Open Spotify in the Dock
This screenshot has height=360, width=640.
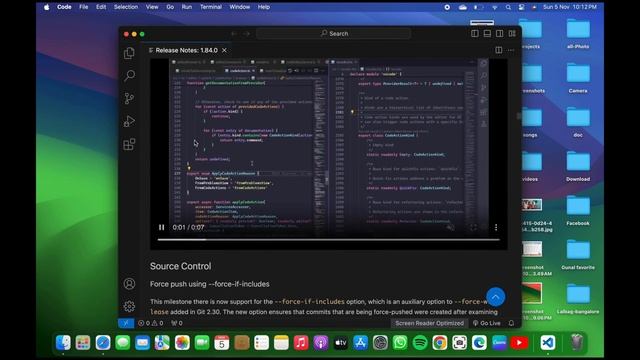pos(420,342)
